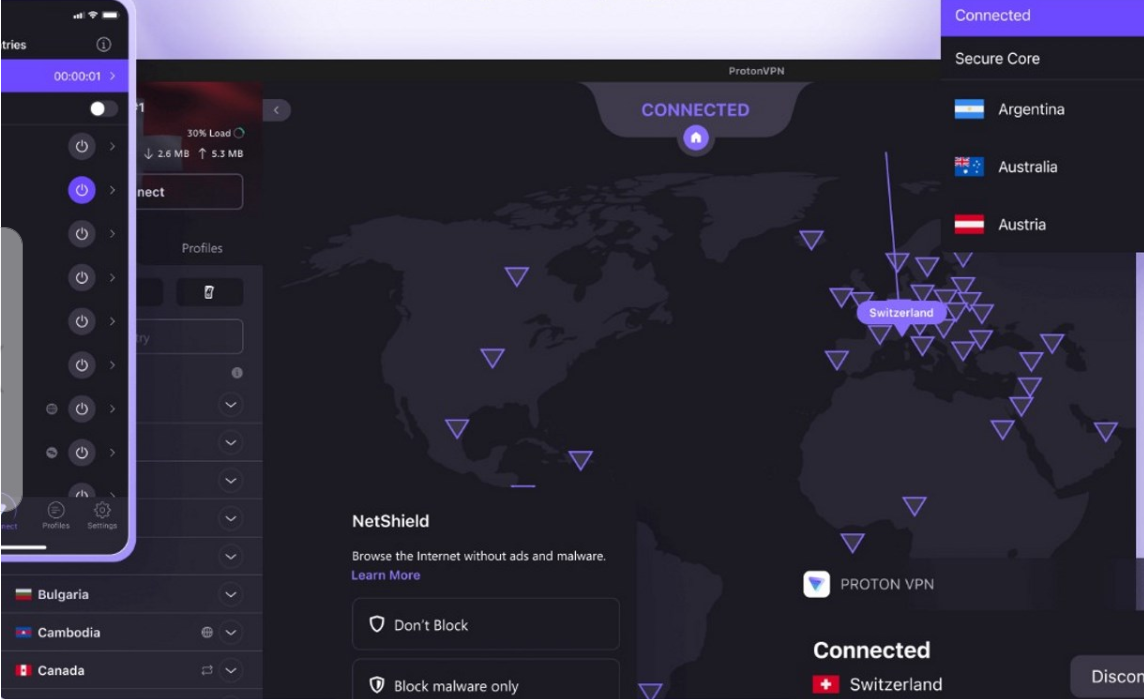This screenshot has width=1144, height=699.
Task: Collapse the sidebar with the left arrow button
Action: point(277,110)
